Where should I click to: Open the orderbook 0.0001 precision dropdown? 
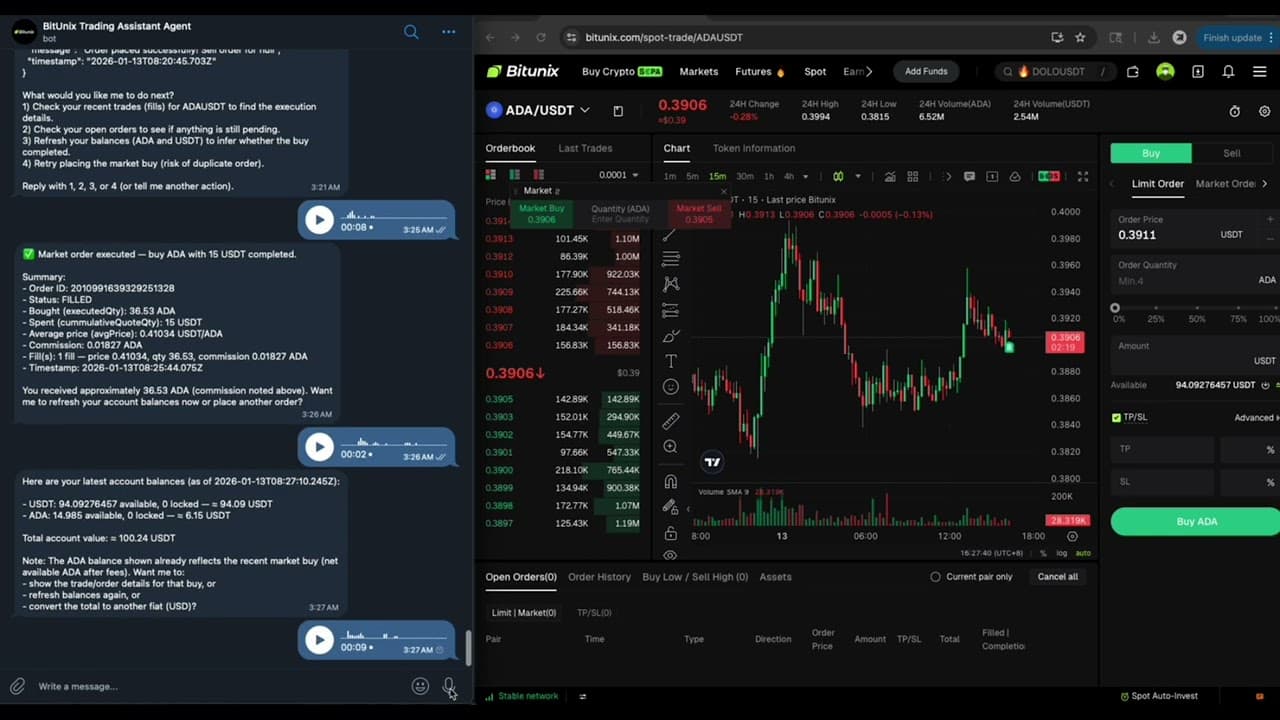[618, 175]
